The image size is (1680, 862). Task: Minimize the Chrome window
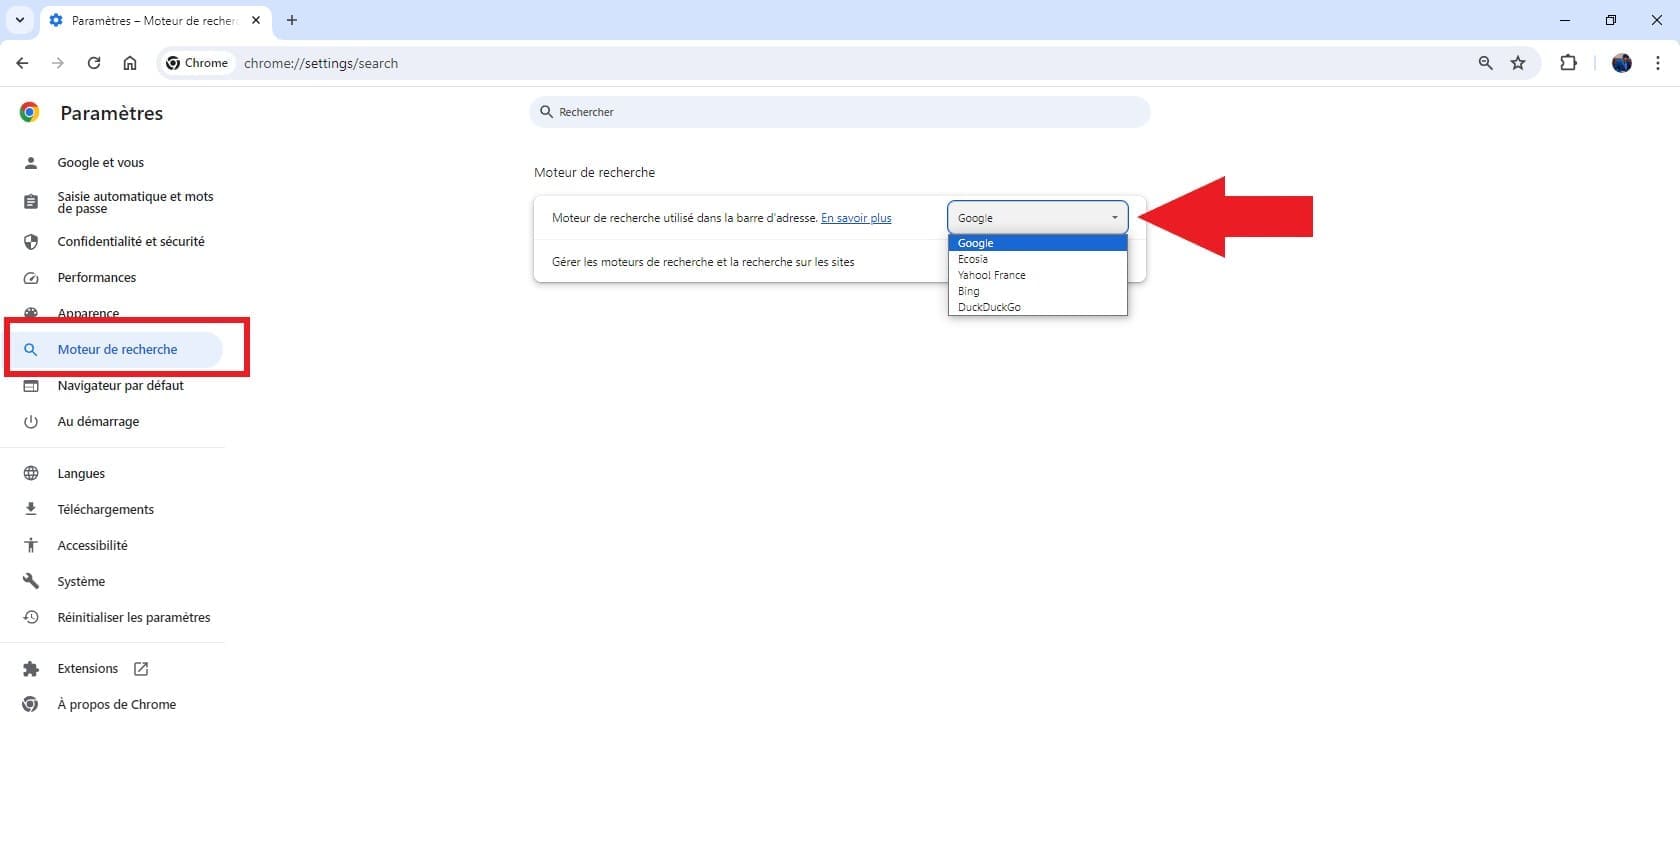click(x=1565, y=20)
